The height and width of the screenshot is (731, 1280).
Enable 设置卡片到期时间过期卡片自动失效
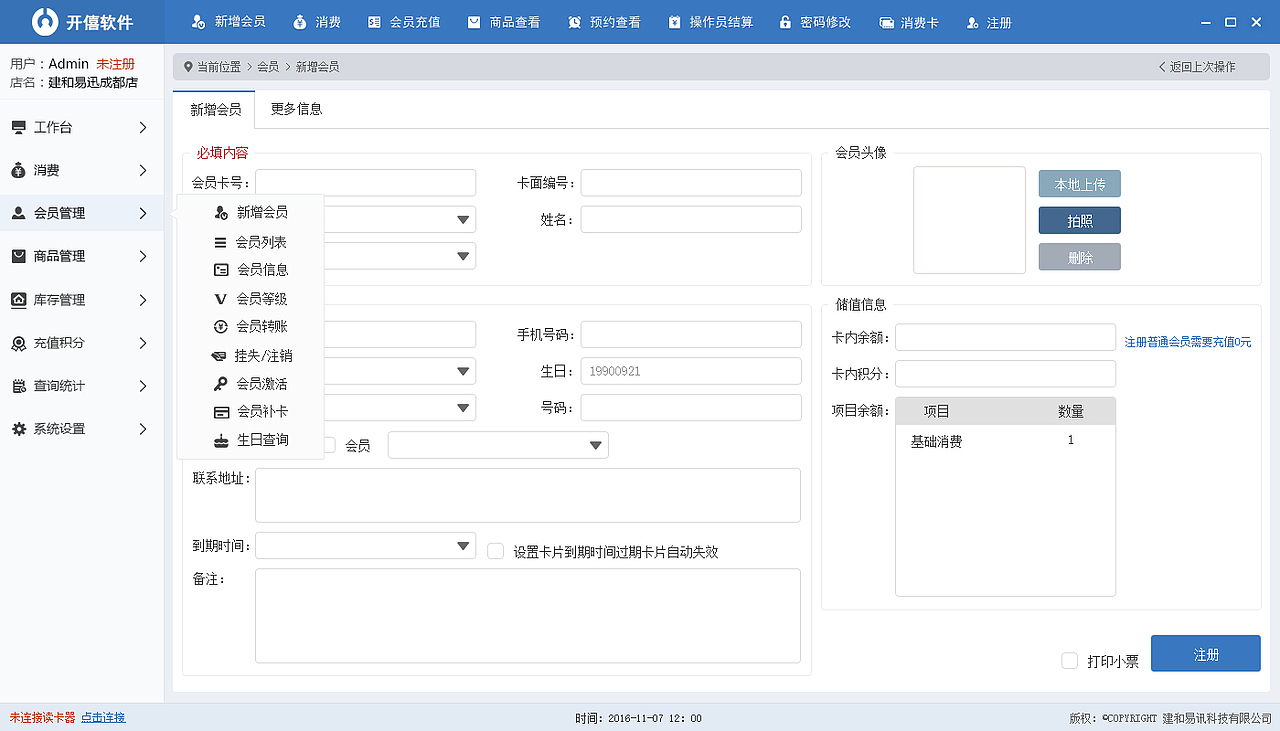(x=495, y=550)
